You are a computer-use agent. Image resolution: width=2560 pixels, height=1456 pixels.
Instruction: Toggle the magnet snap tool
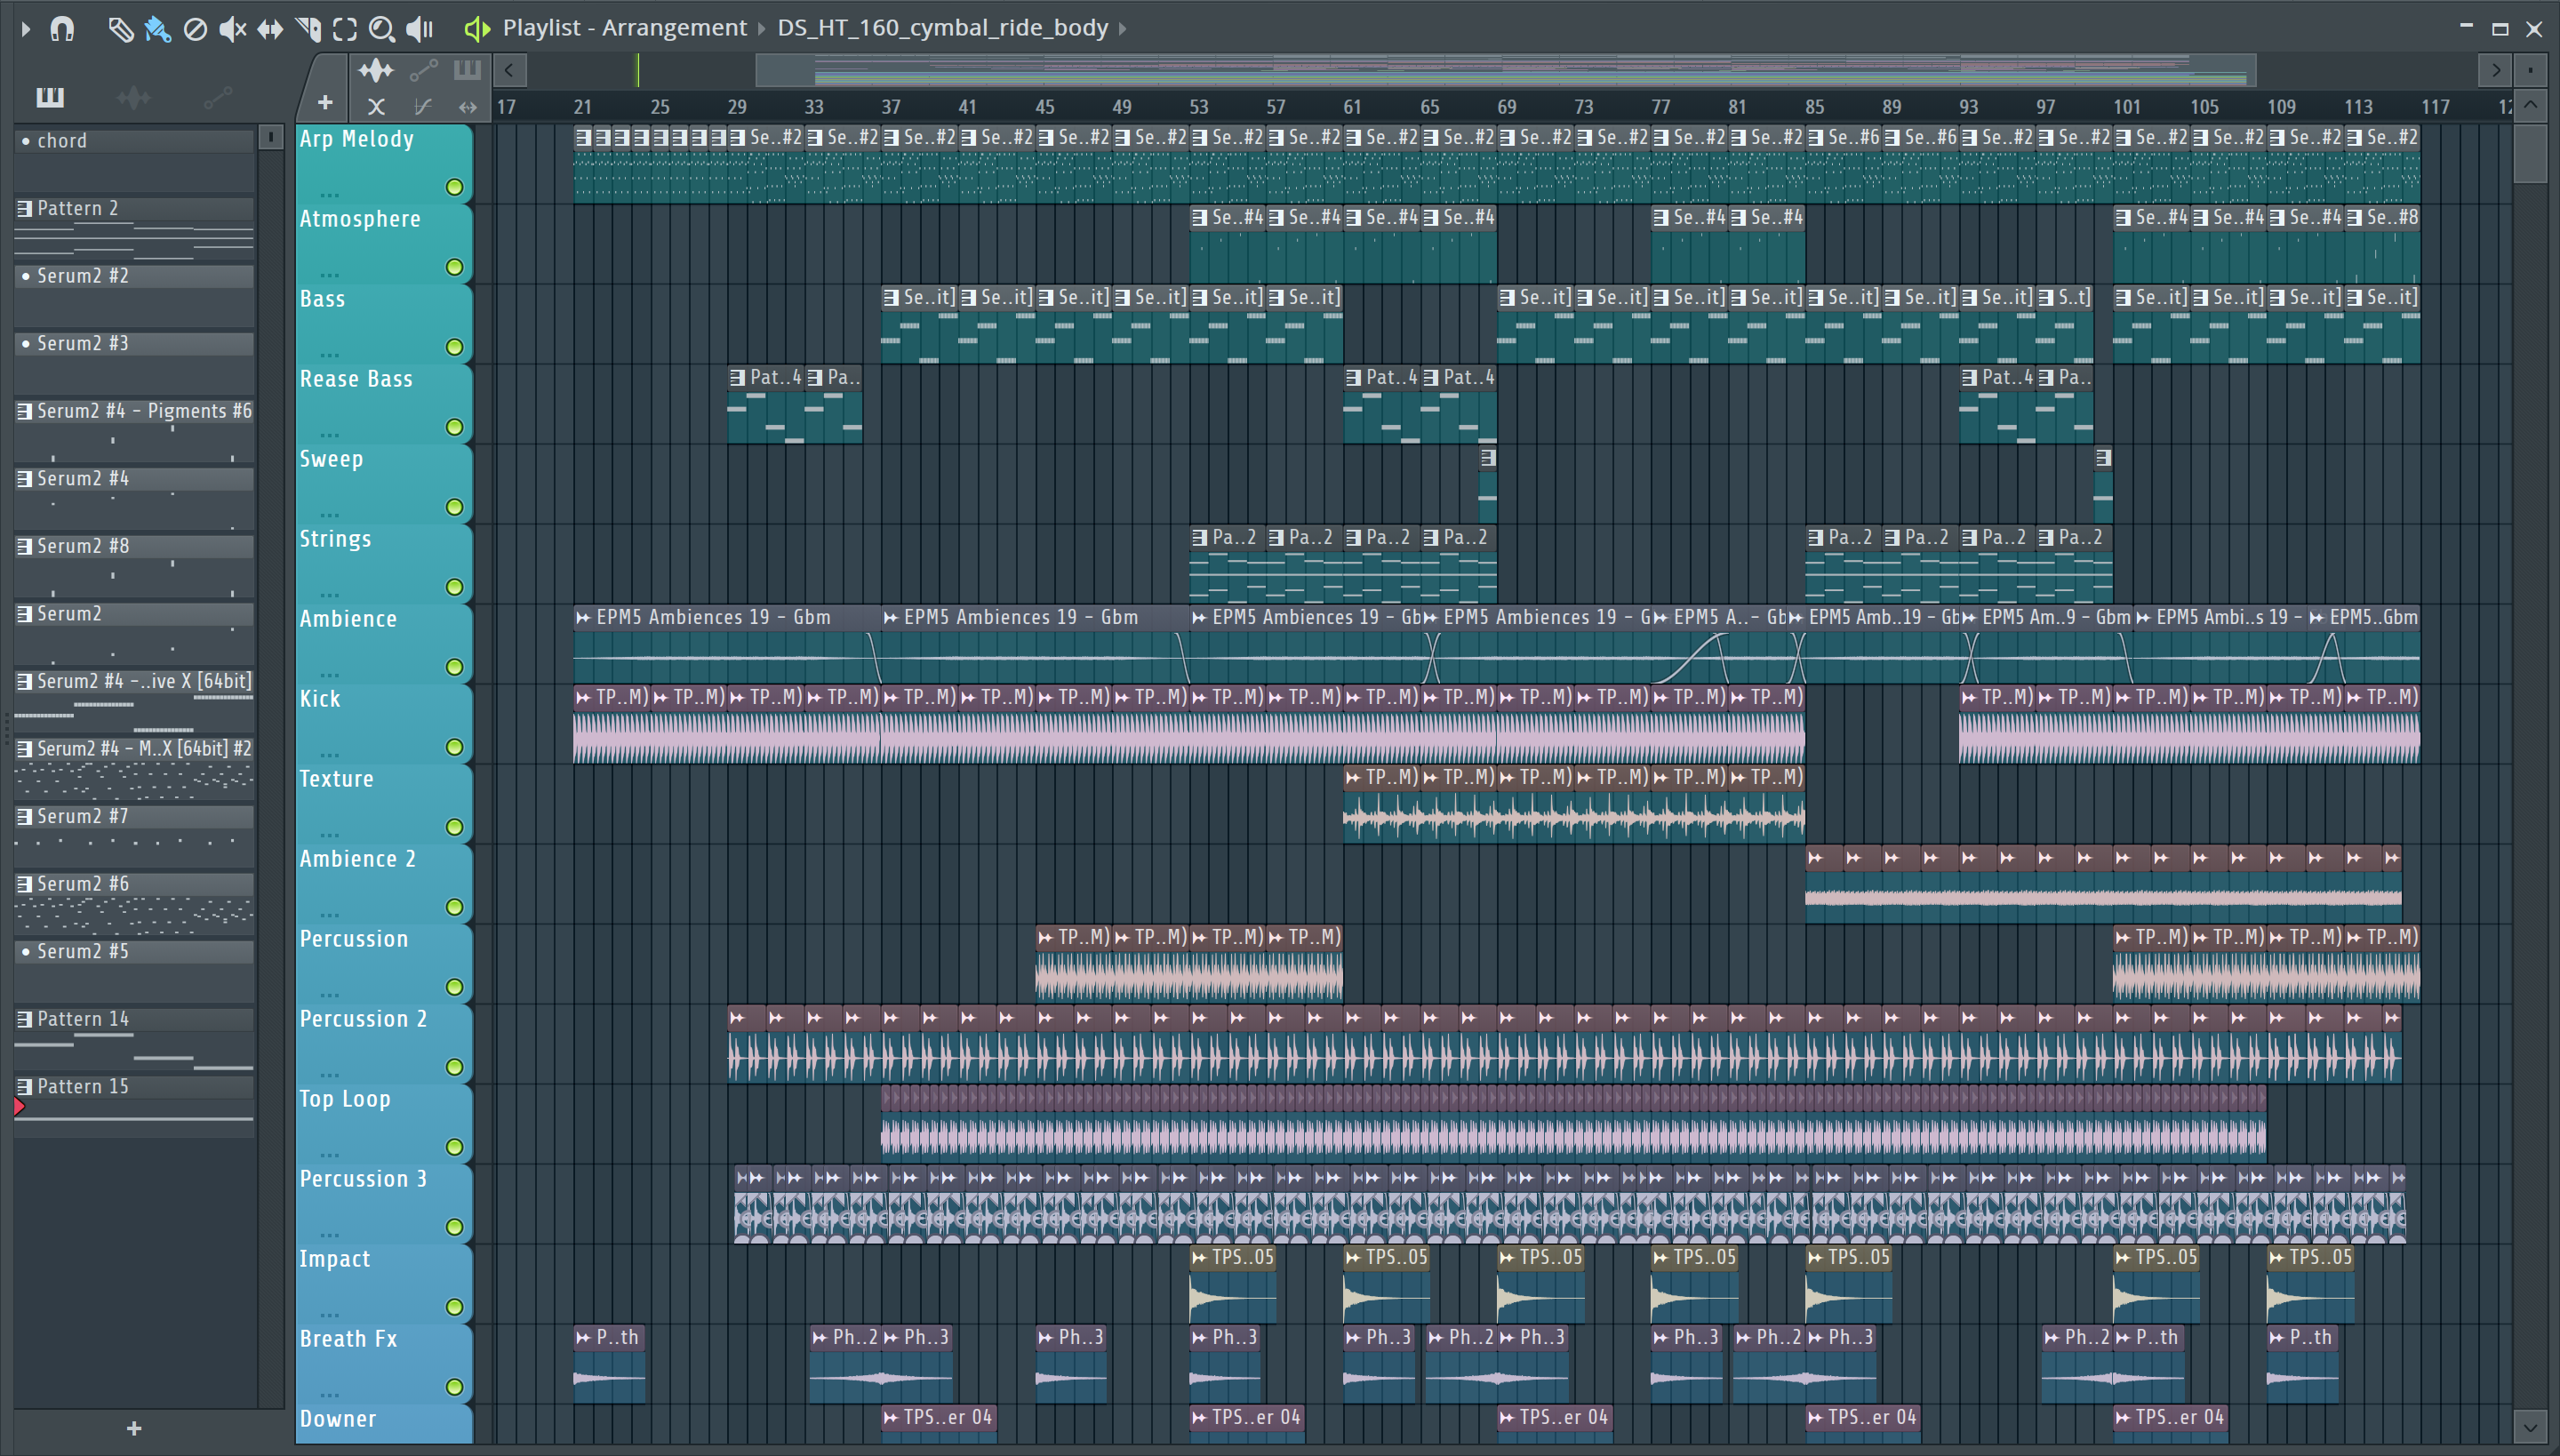point(62,29)
